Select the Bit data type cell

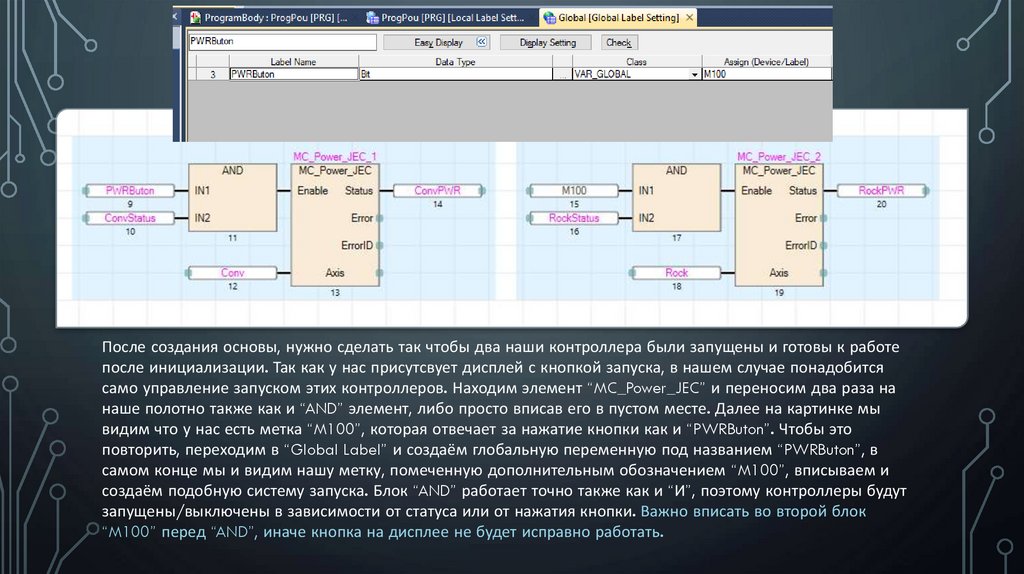[x=455, y=75]
